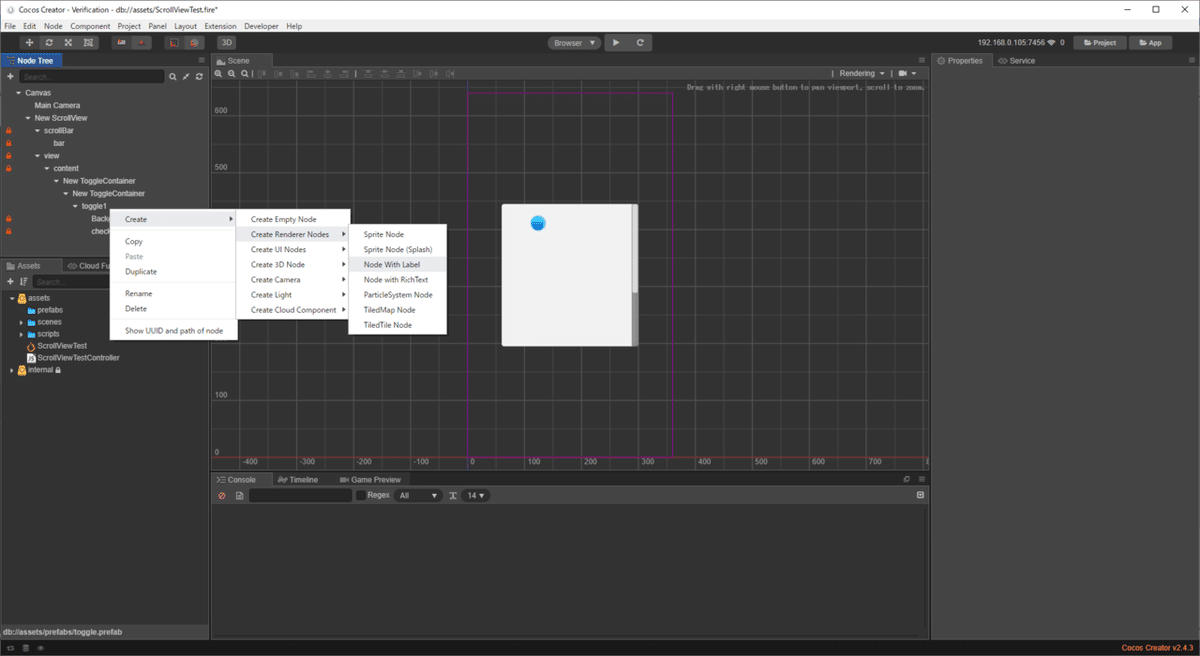Select the bar node

[x=59, y=143]
